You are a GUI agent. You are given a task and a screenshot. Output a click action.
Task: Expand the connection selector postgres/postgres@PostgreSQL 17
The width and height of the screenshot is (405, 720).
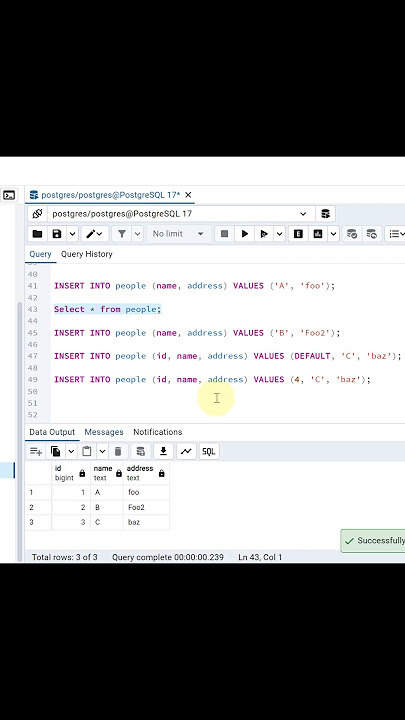pyautogui.click(x=181, y=214)
